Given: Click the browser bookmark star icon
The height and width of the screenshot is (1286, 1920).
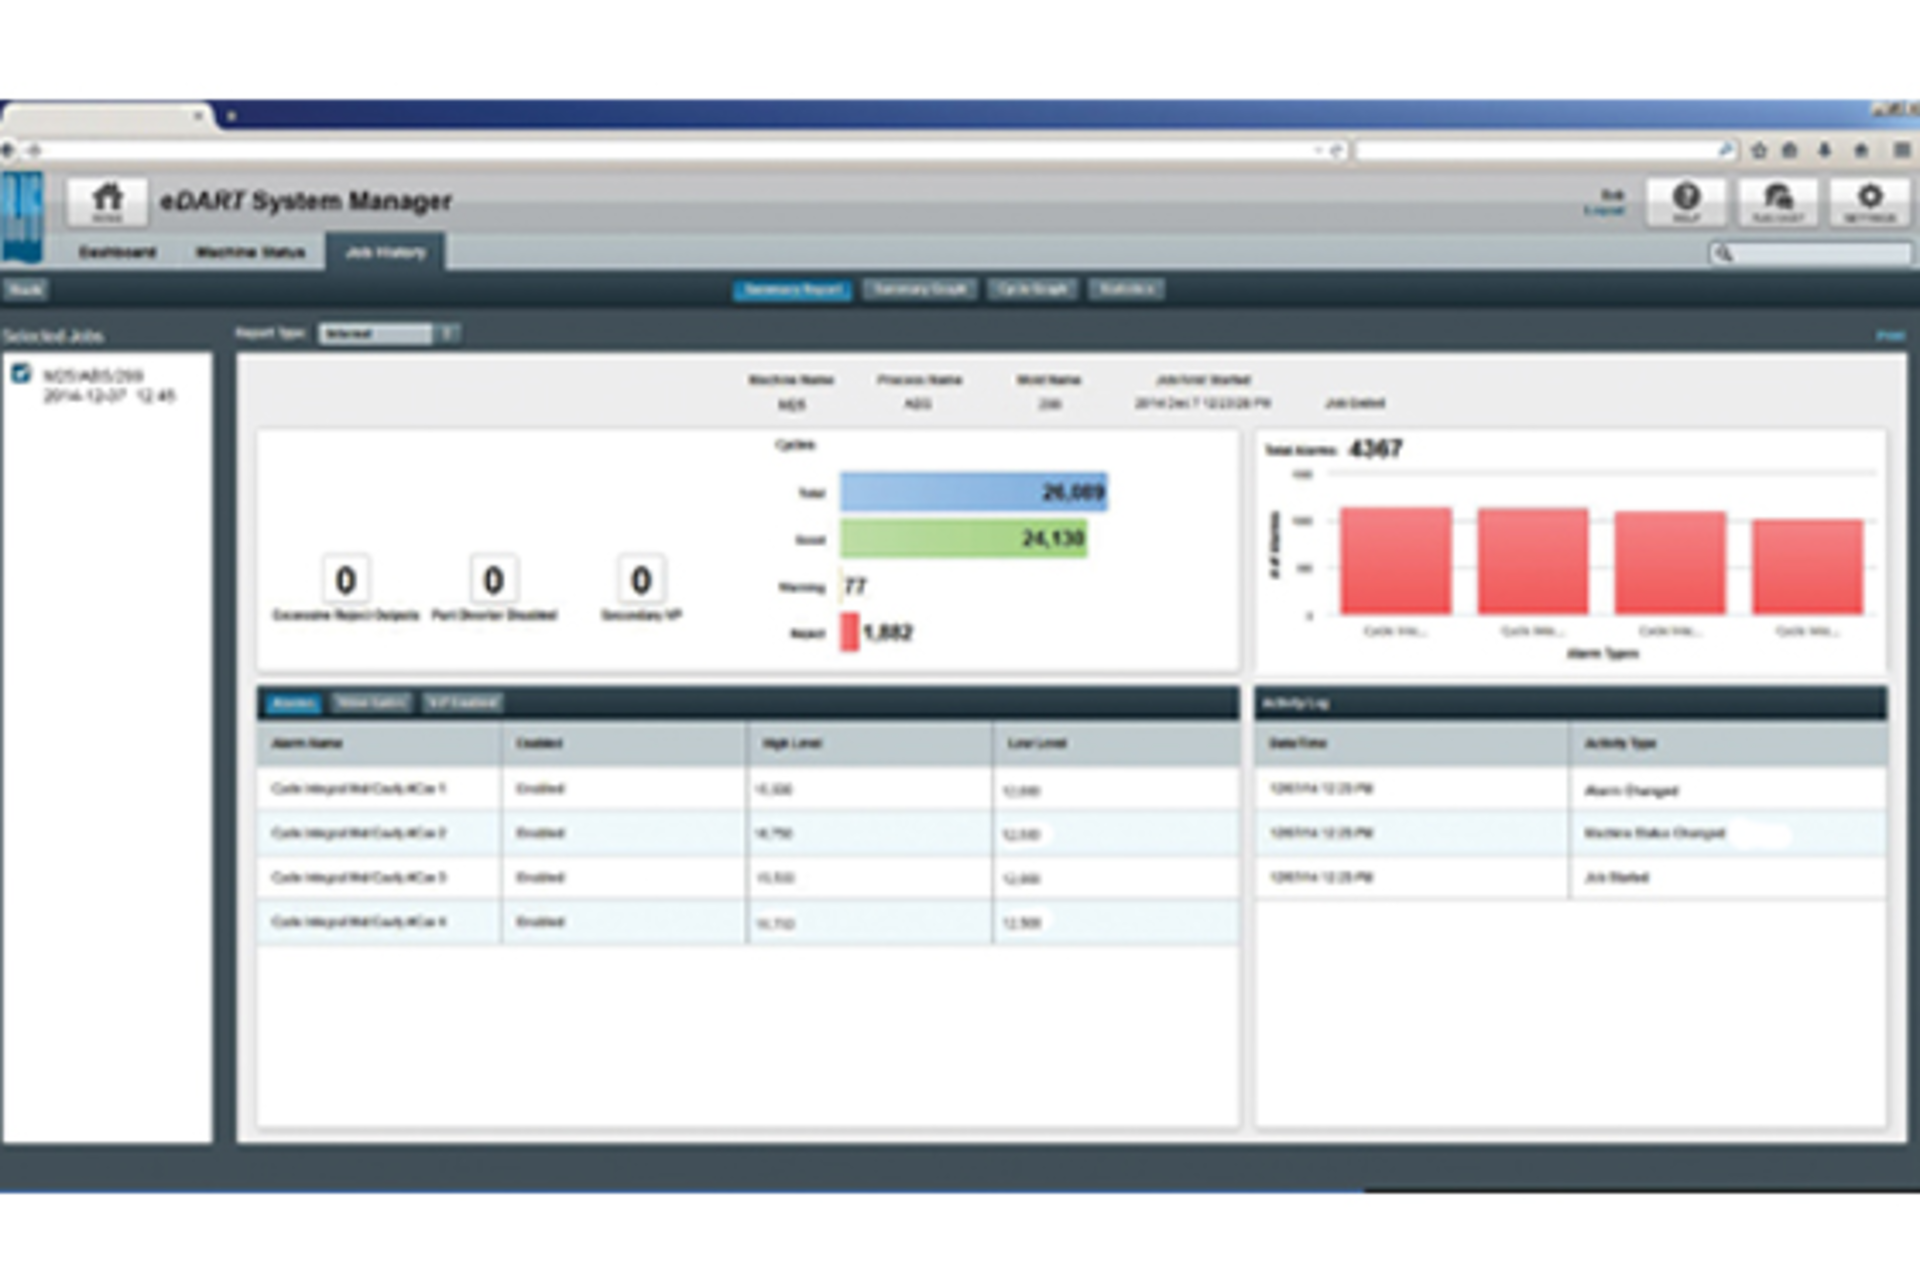Looking at the screenshot, I should coord(1759,150).
